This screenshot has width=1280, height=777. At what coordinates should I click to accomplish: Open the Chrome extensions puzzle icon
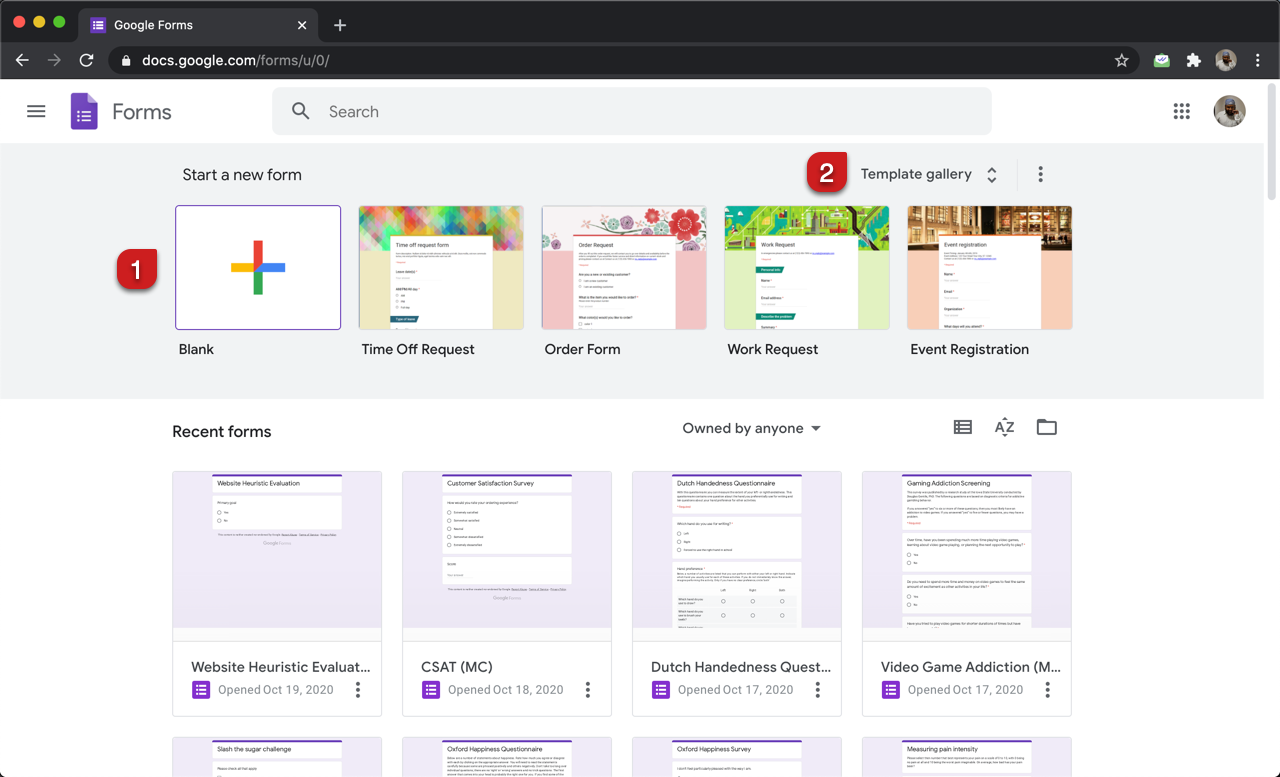[x=1193, y=60]
